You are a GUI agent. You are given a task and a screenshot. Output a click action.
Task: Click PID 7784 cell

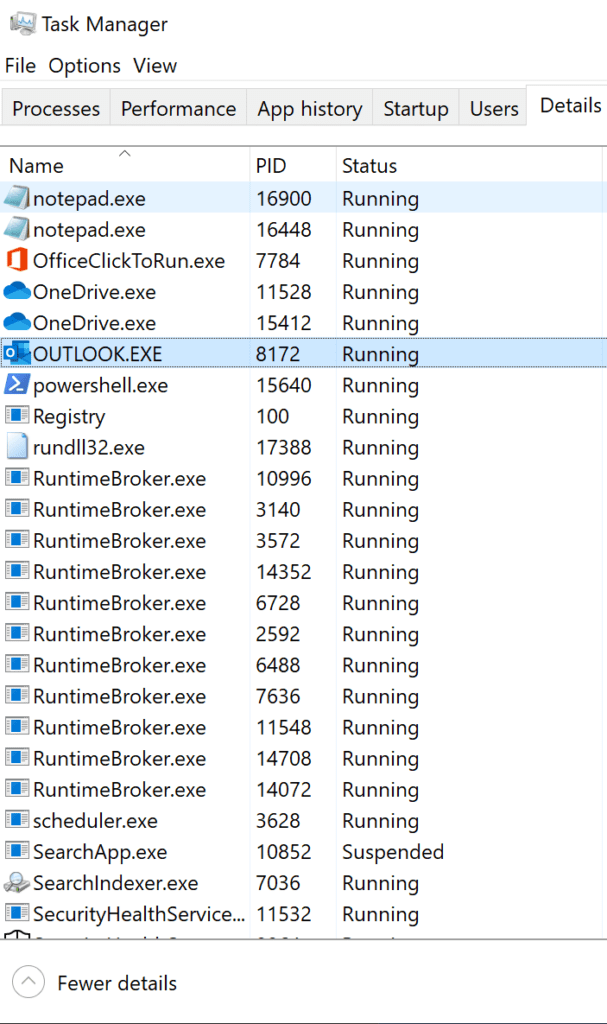(x=278, y=261)
